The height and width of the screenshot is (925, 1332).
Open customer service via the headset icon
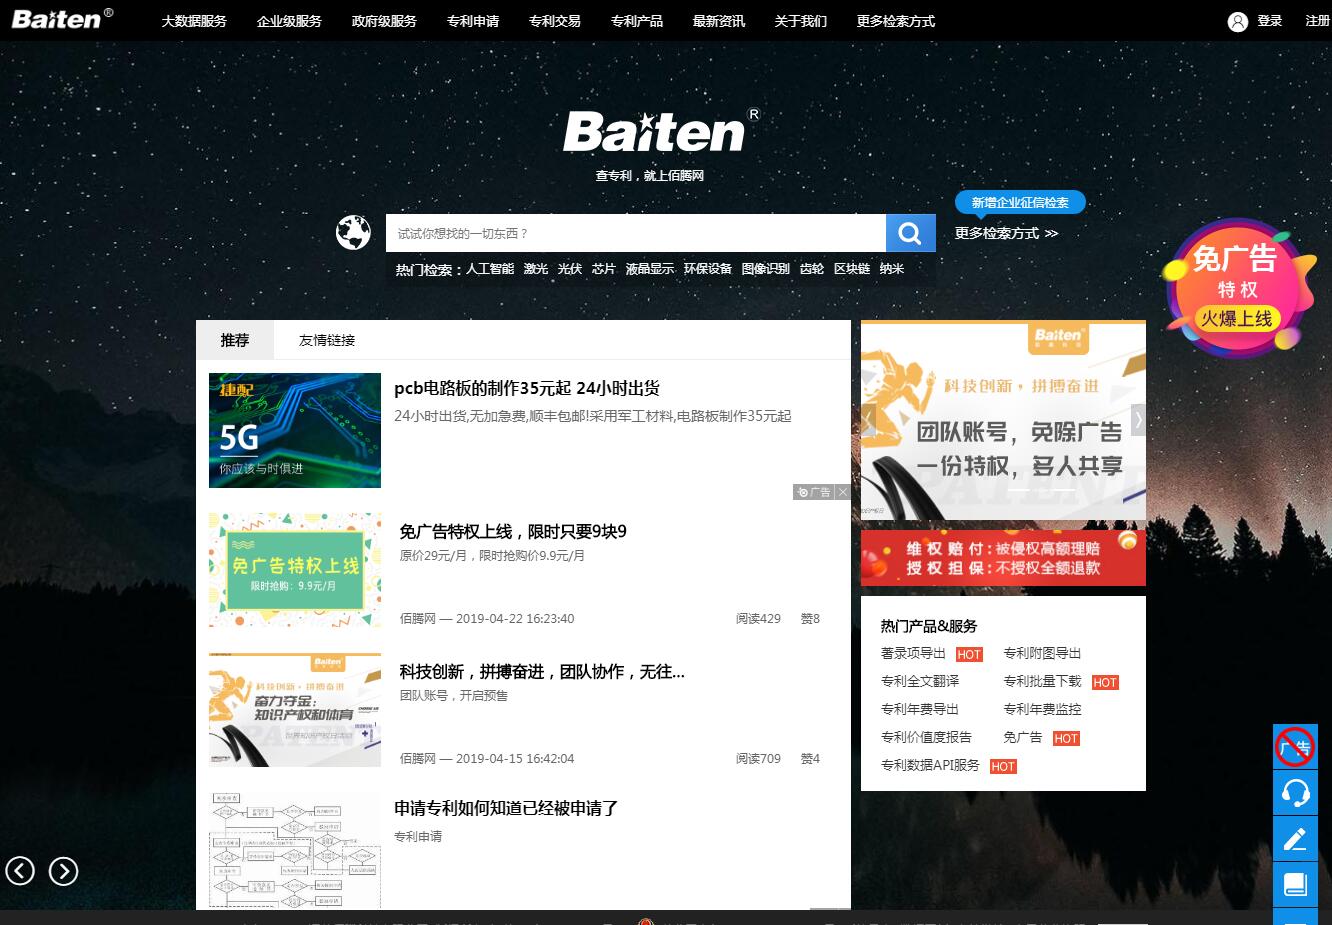click(x=1295, y=793)
